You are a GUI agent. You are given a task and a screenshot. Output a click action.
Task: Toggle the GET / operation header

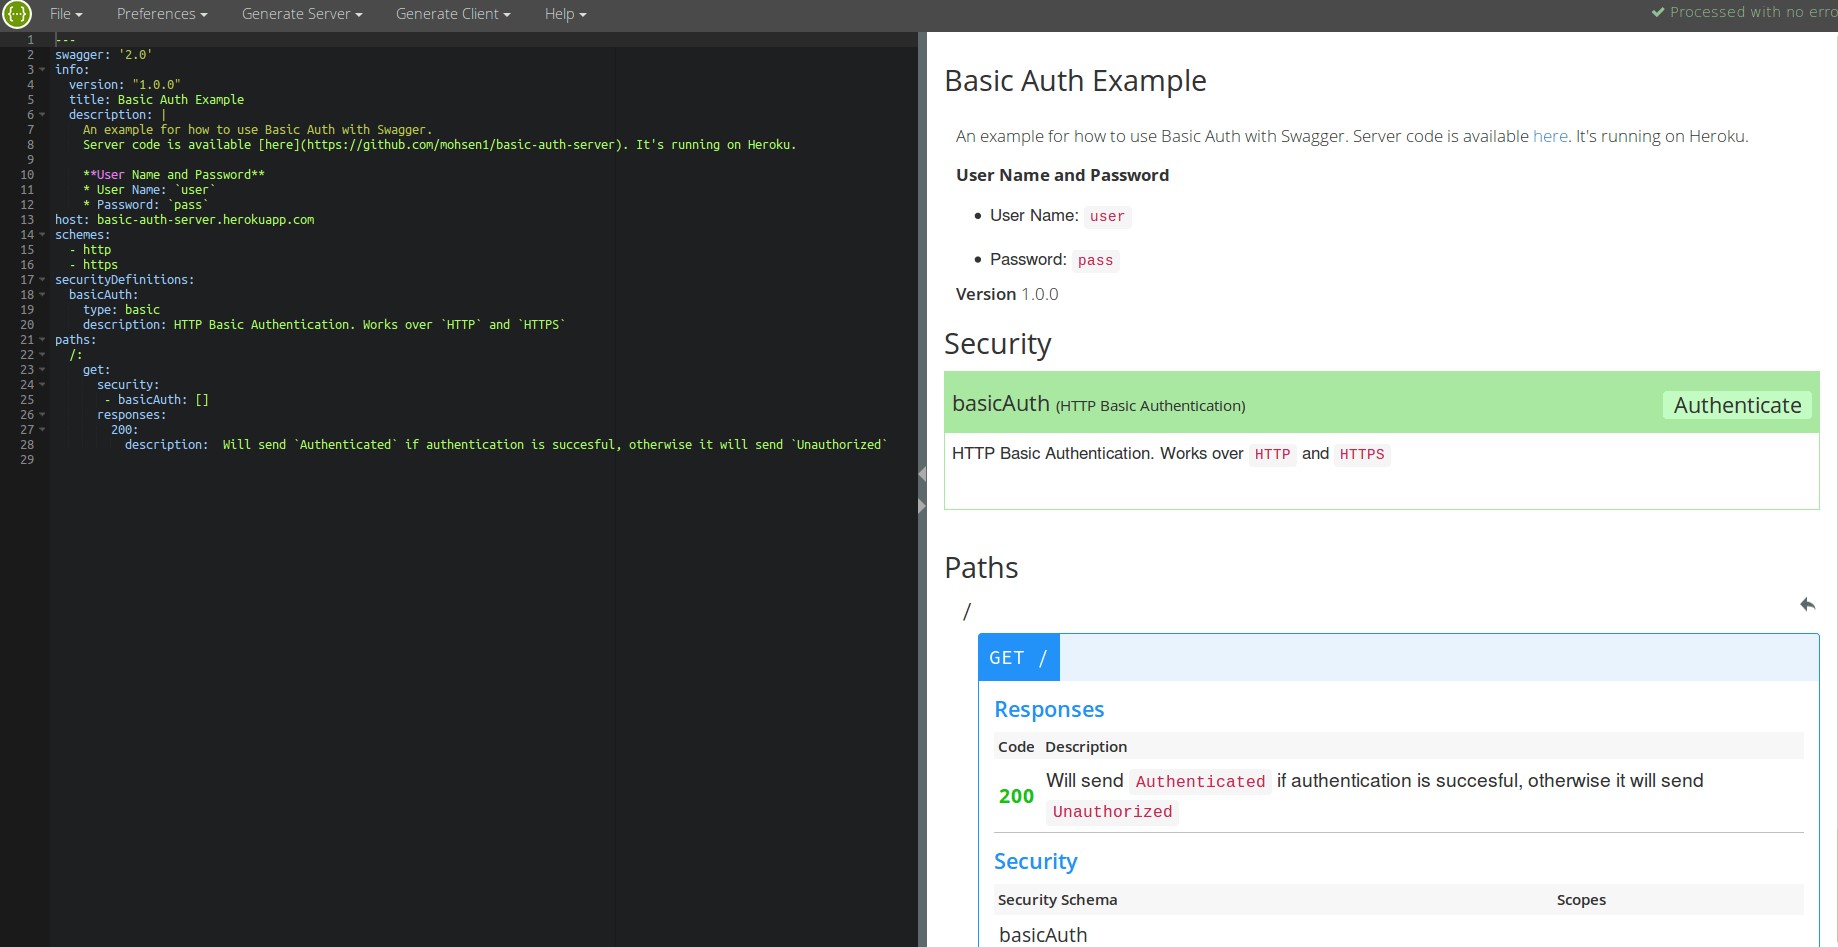1018,658
